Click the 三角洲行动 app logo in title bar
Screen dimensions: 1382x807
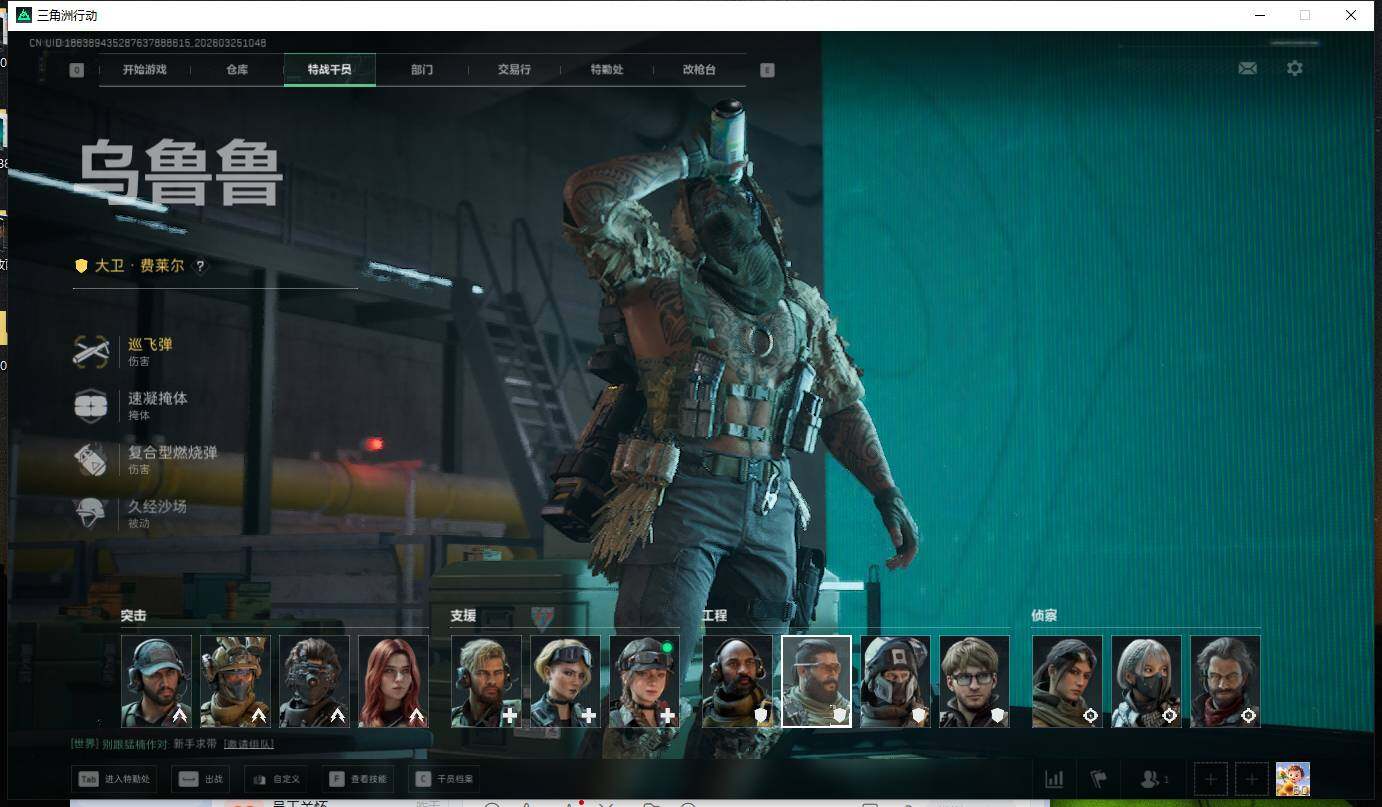point(24,15)
